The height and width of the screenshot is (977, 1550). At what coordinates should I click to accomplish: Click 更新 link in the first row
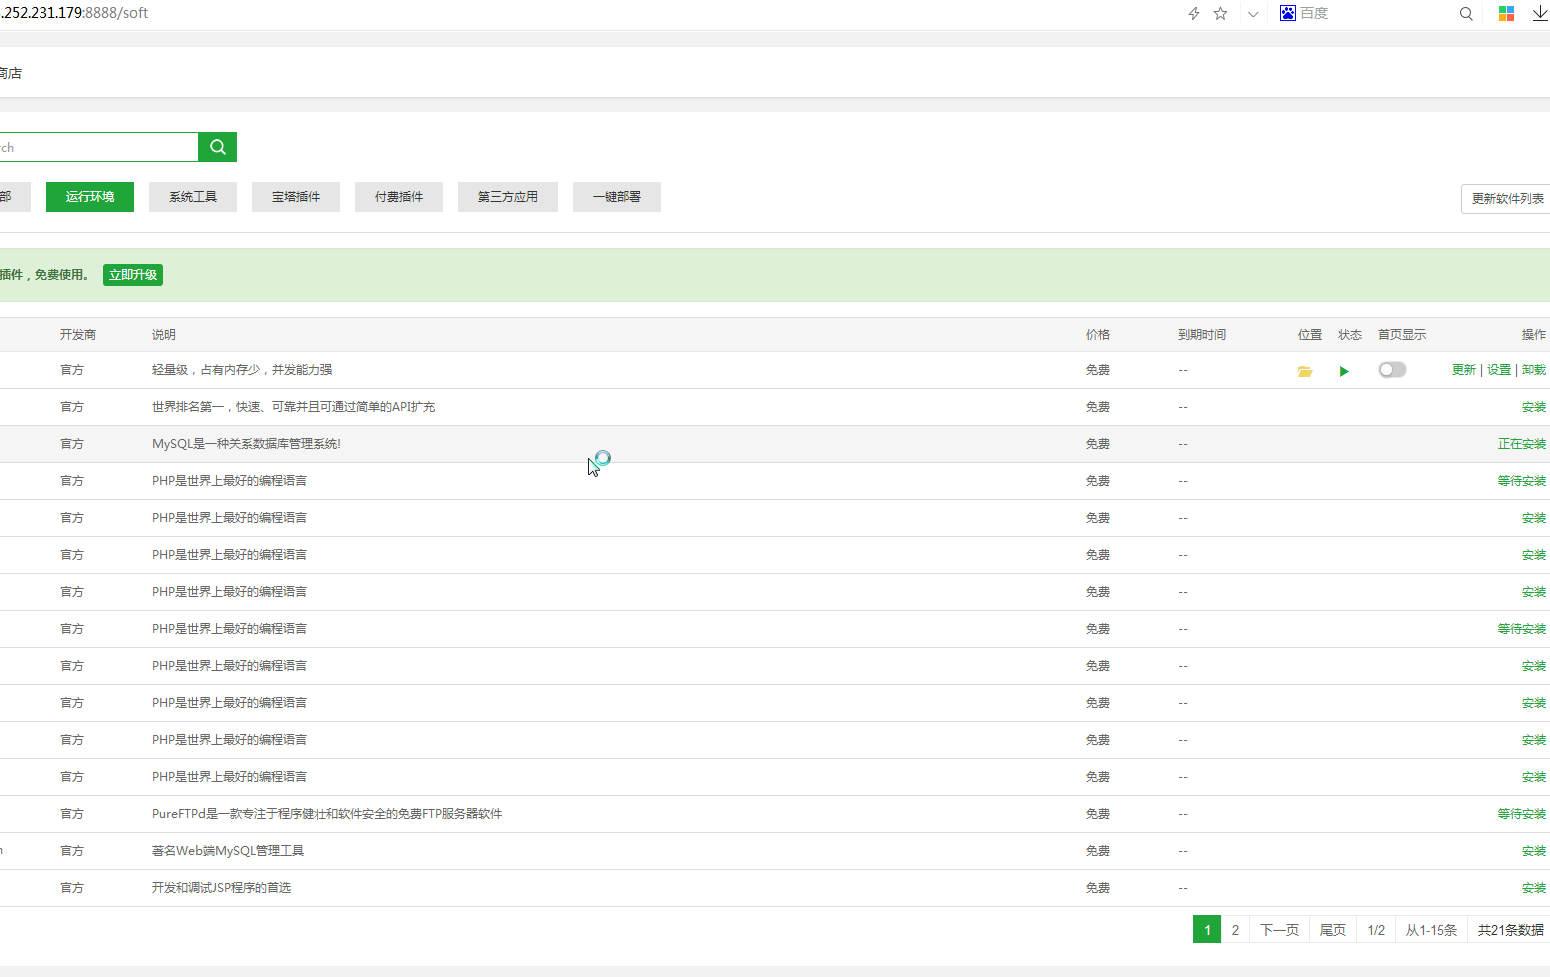(1463, 370)
